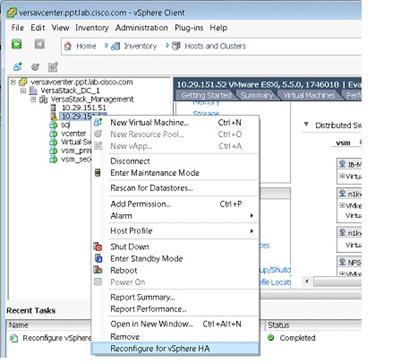Screen dimensions: 418x364
Task: Select host 10.29.151.51 in tree
Action: [x=84, y=108]
